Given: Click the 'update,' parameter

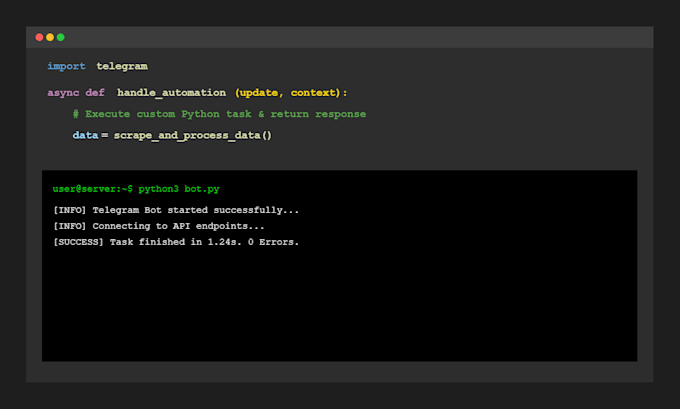Looking at the screenshot, I should coord(261,93).
